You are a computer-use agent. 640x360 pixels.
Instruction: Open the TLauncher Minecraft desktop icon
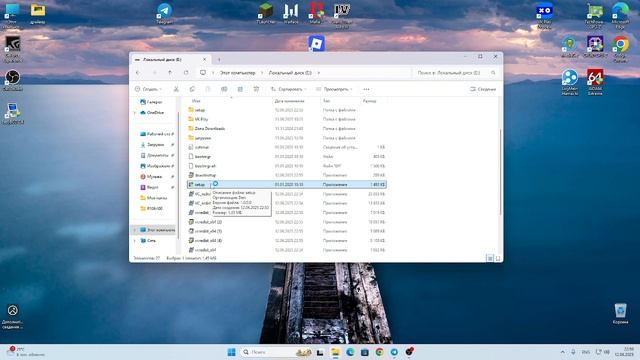(266, 13)
